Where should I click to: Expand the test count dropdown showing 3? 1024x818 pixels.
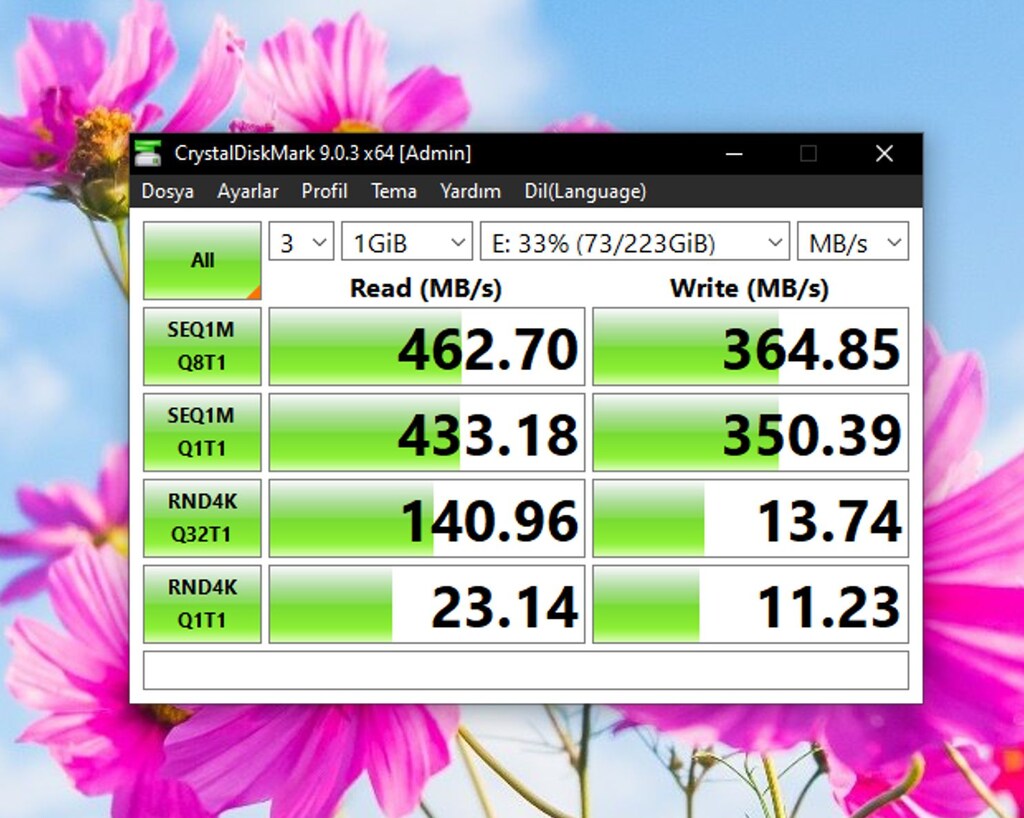tap(301, 242)
